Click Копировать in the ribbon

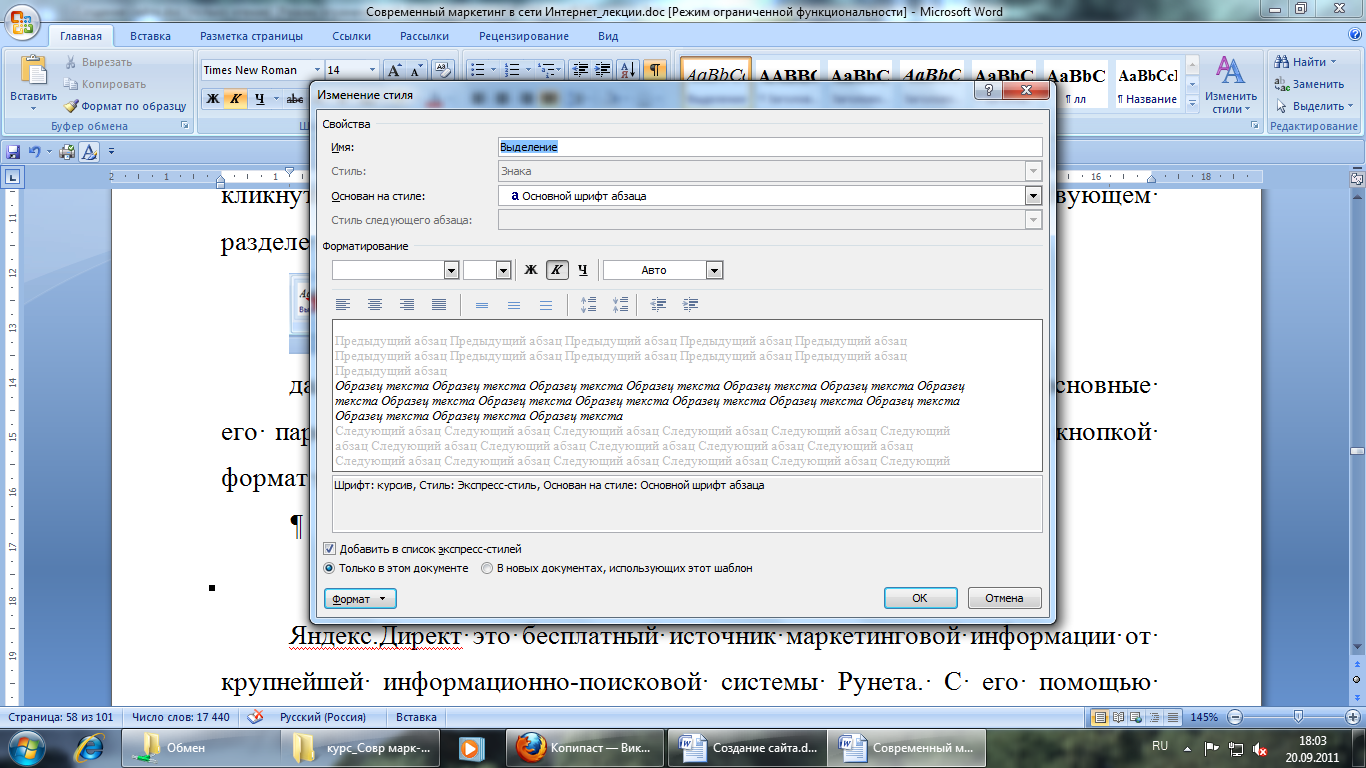(105, 84)
